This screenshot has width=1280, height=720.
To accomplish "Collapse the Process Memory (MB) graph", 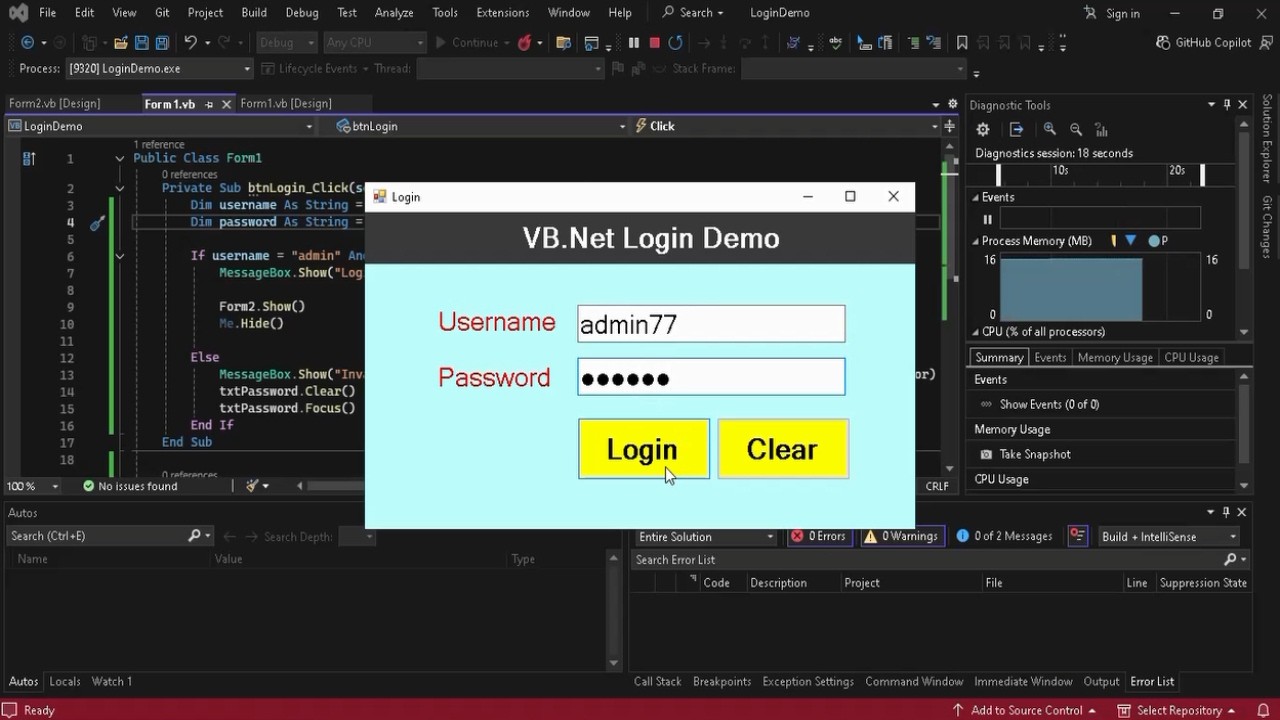I will 976,241.
